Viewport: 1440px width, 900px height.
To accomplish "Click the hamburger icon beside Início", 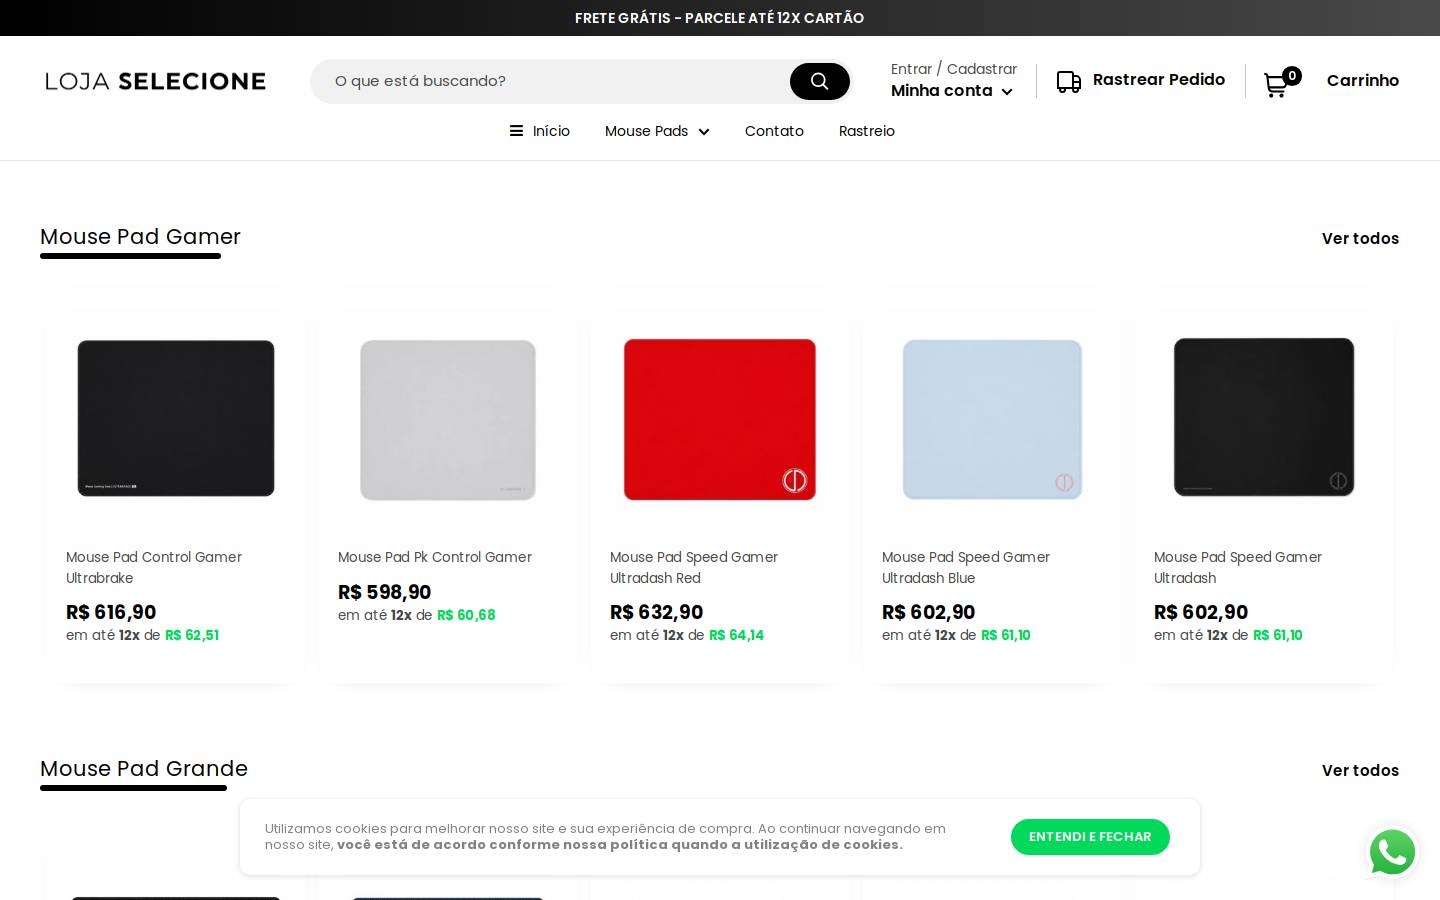I will (516, 131).
